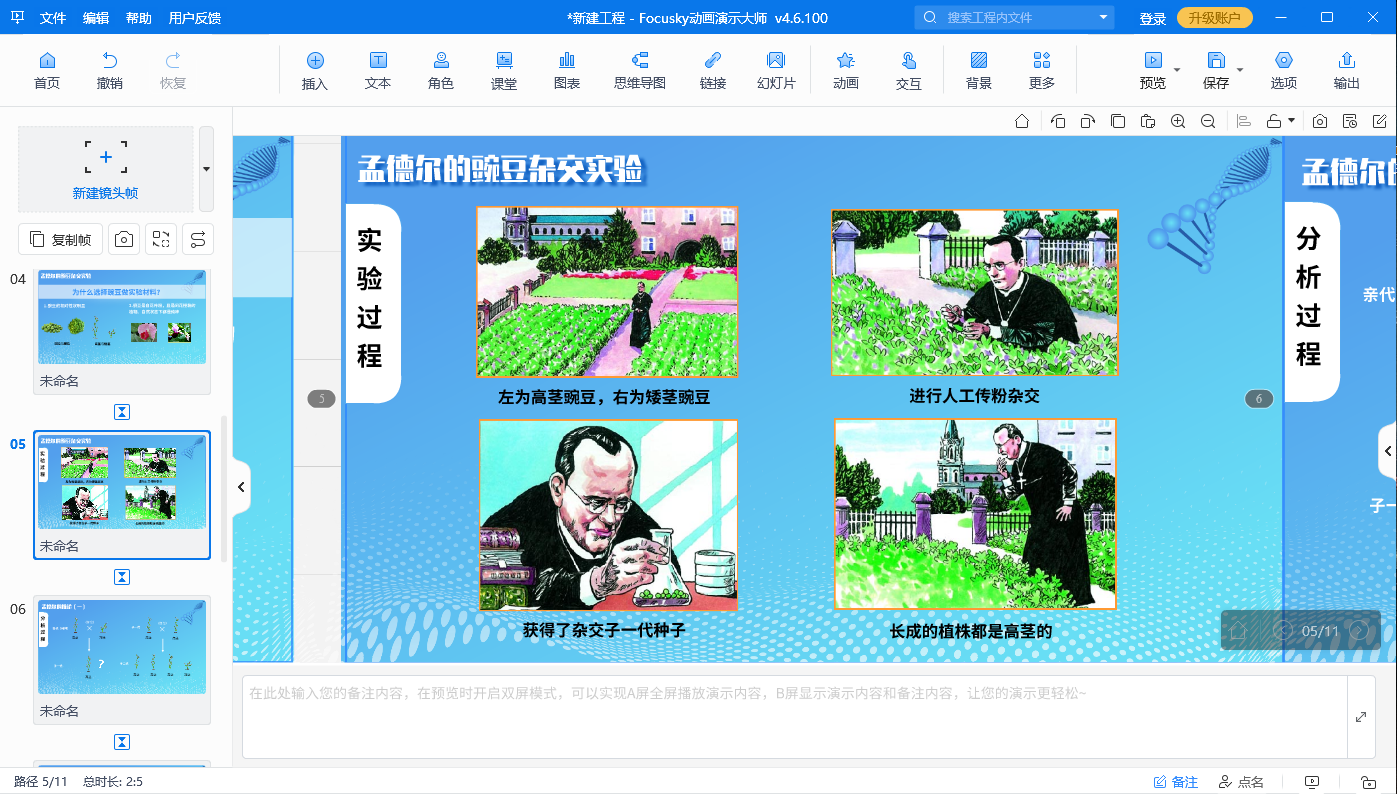Click the frame 6 marker on canvas

[1259, 399]
